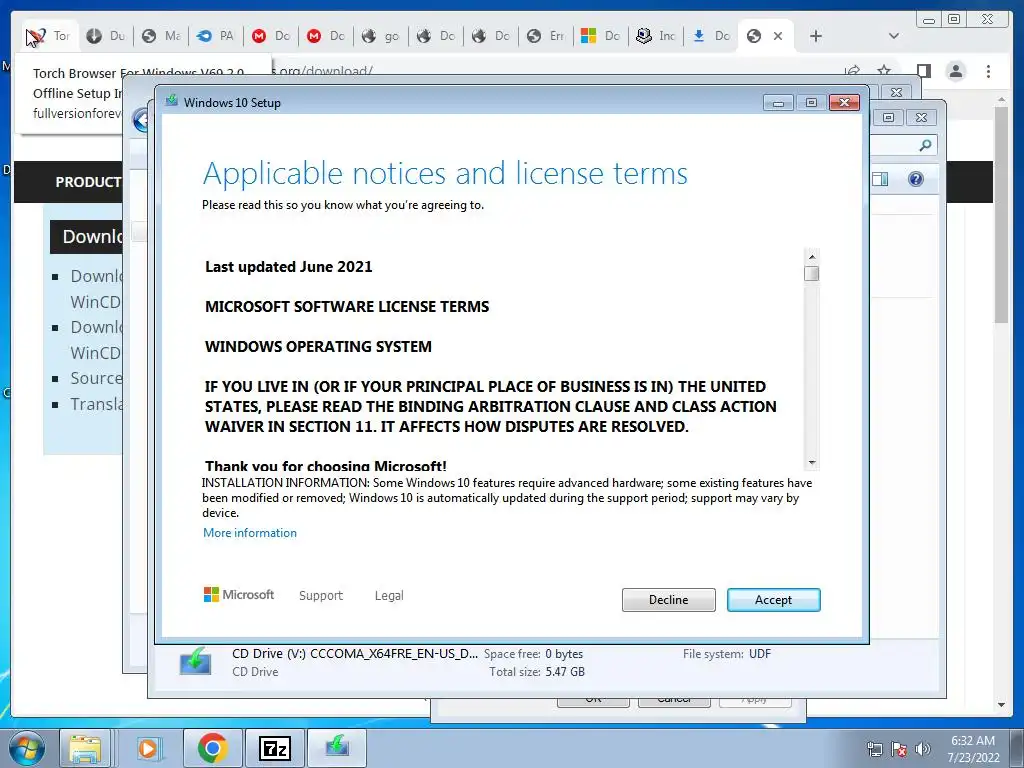This screenshot has height=768, width=1024.
Task: Switch to the tab labeled Inc
Action: [x=655, y=36]
